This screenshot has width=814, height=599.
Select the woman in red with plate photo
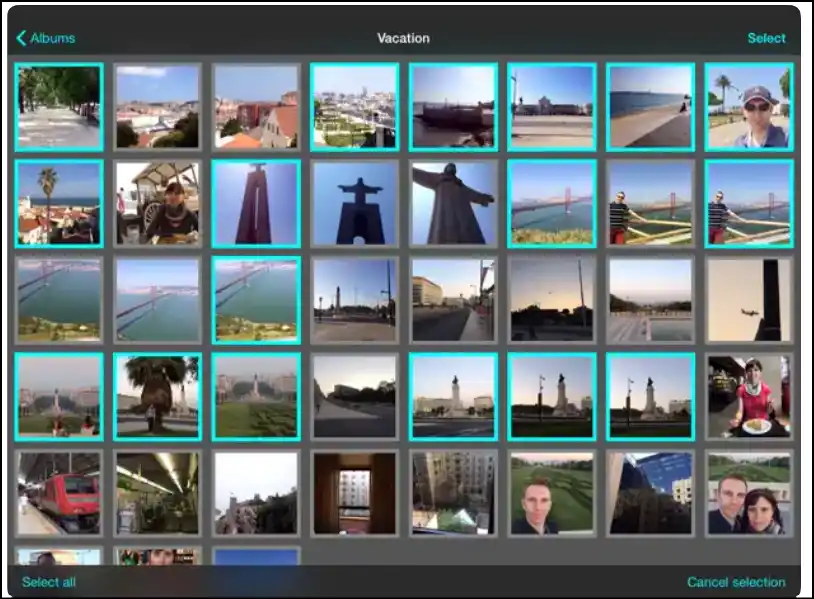(749, 397)
